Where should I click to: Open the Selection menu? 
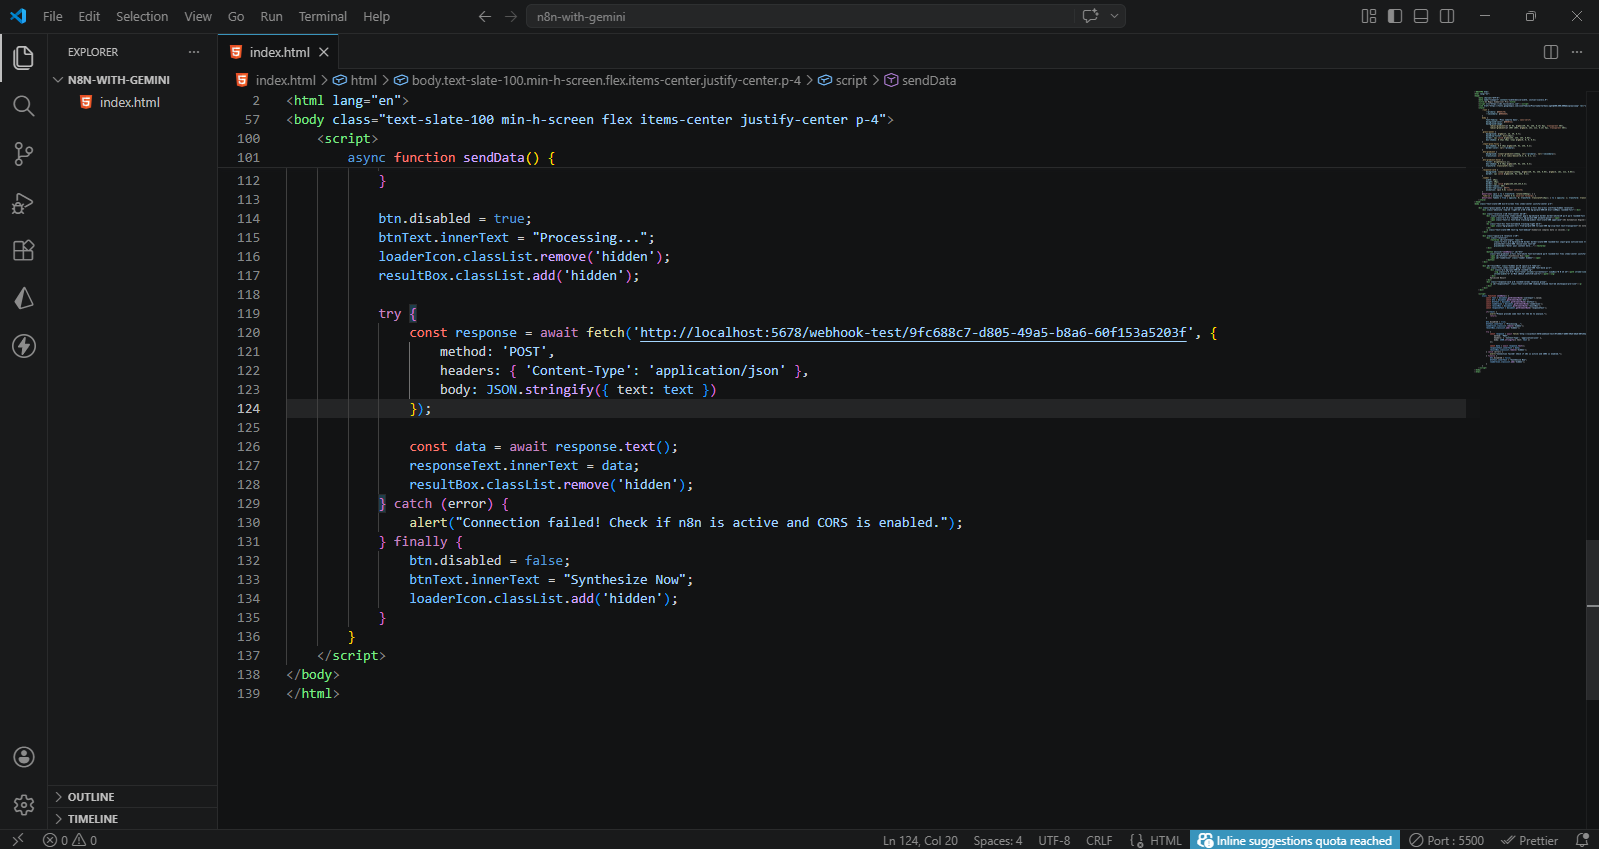coord(142,16)
